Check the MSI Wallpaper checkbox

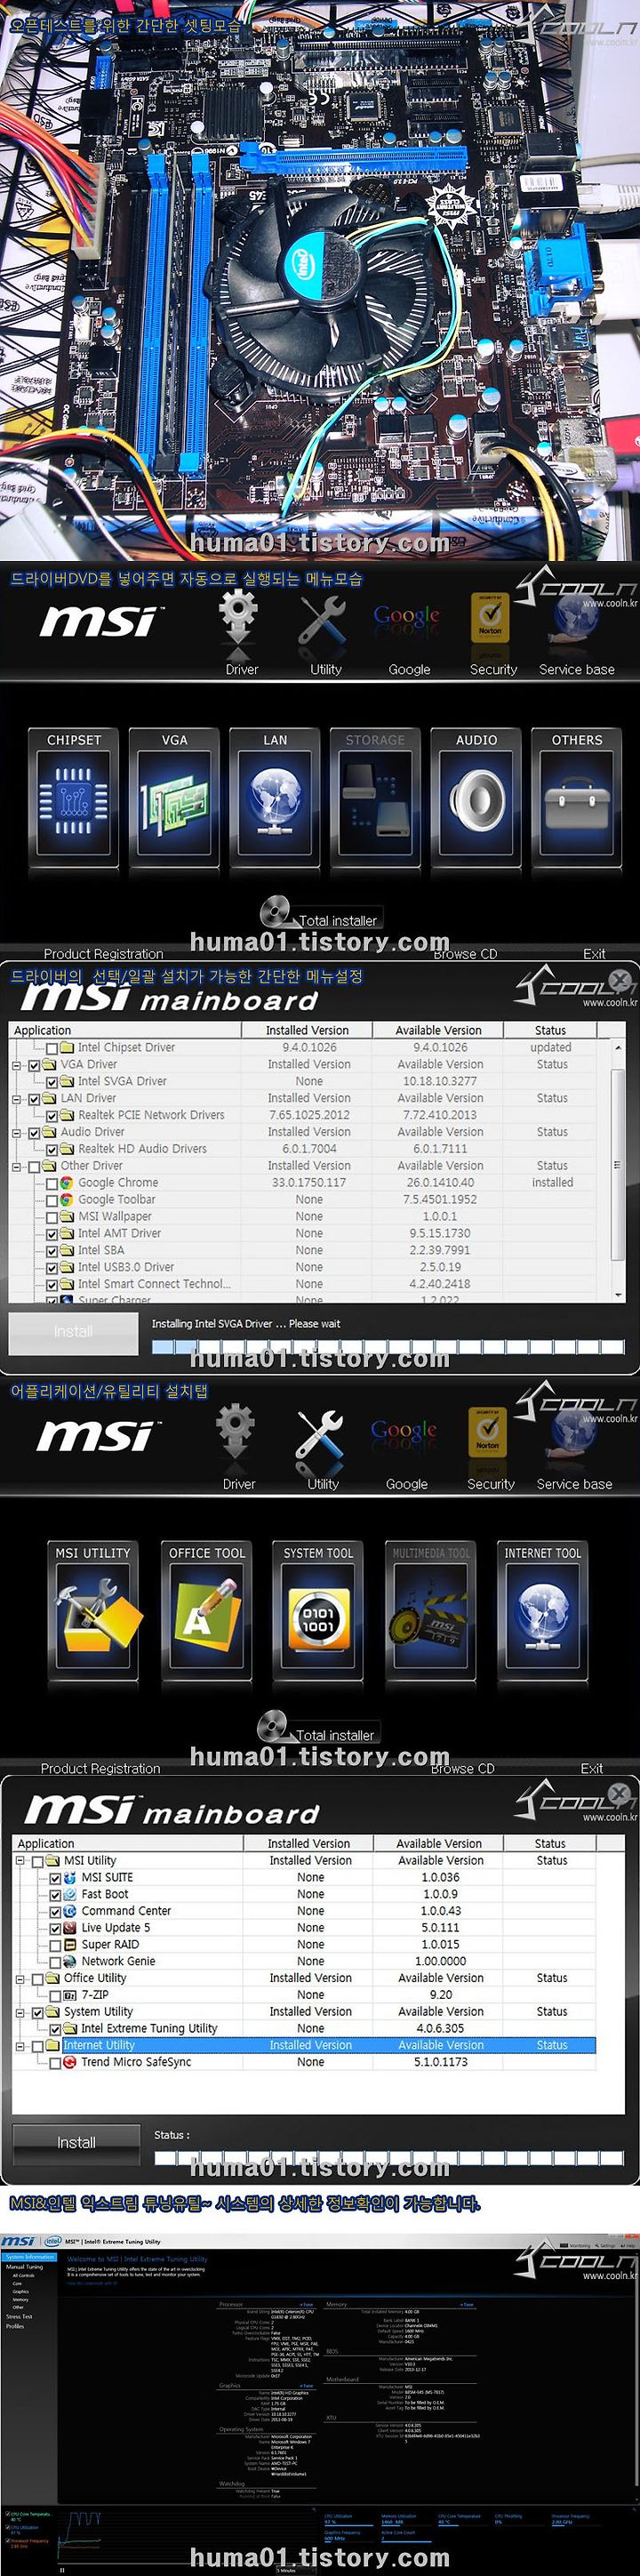point(51,1217)
